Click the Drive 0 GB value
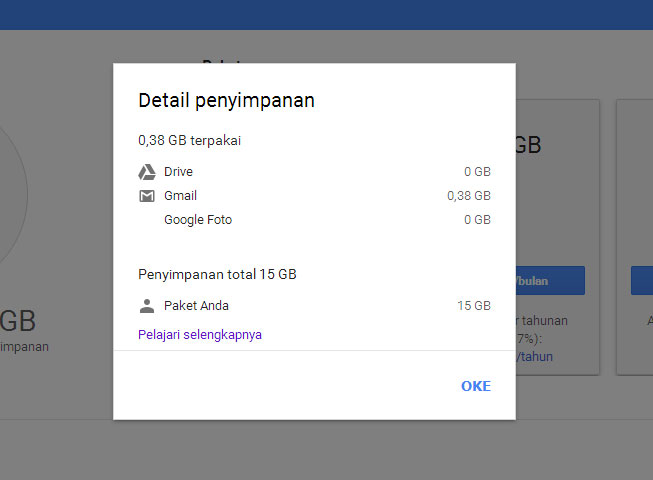This screenshot has height=480, width=653. [x=478, y=172]
